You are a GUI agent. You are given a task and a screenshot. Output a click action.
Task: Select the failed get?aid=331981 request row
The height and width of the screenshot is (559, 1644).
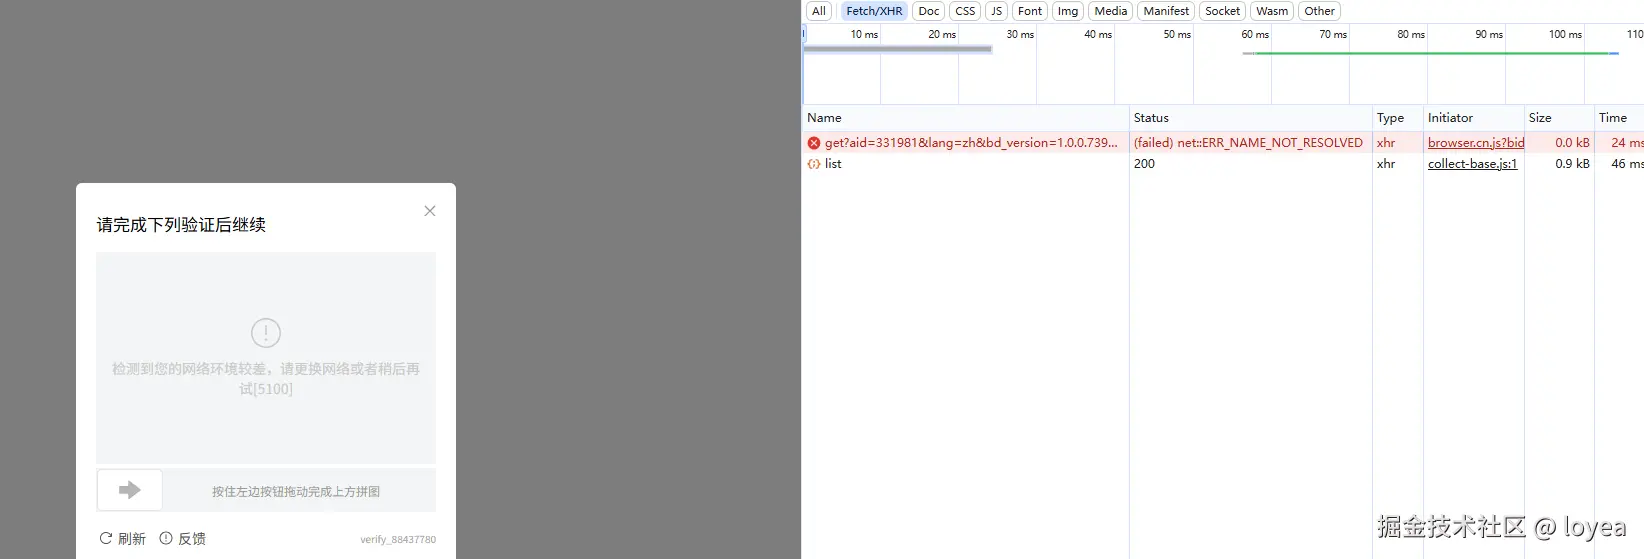970,143
